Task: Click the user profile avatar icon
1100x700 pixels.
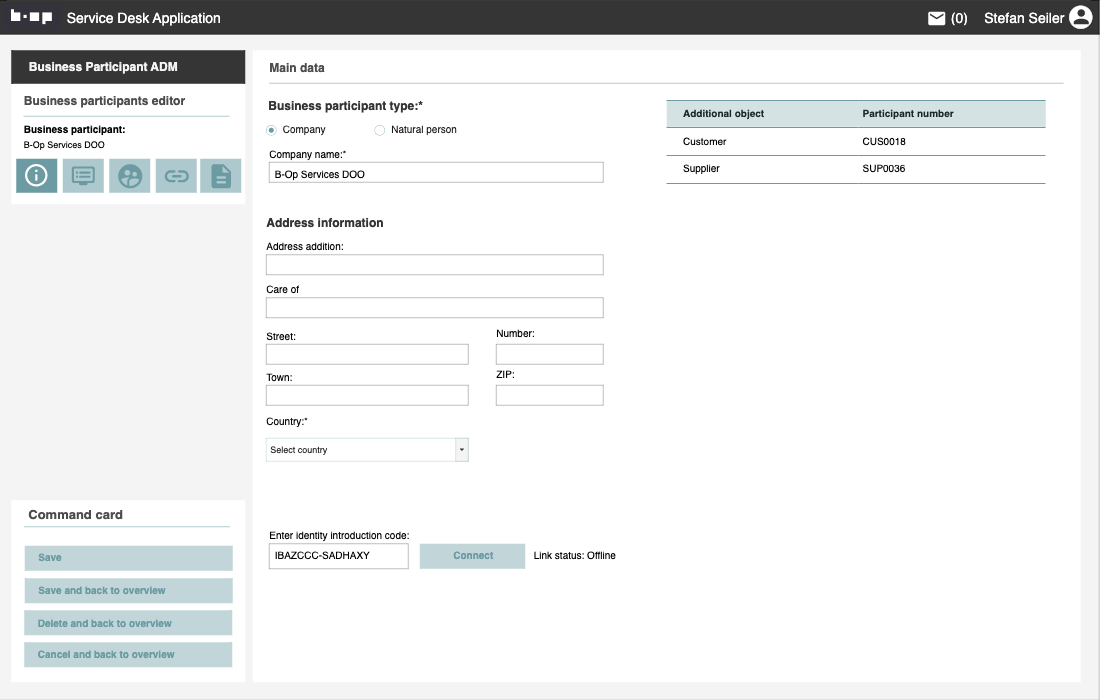Action: click(1080, 18)
